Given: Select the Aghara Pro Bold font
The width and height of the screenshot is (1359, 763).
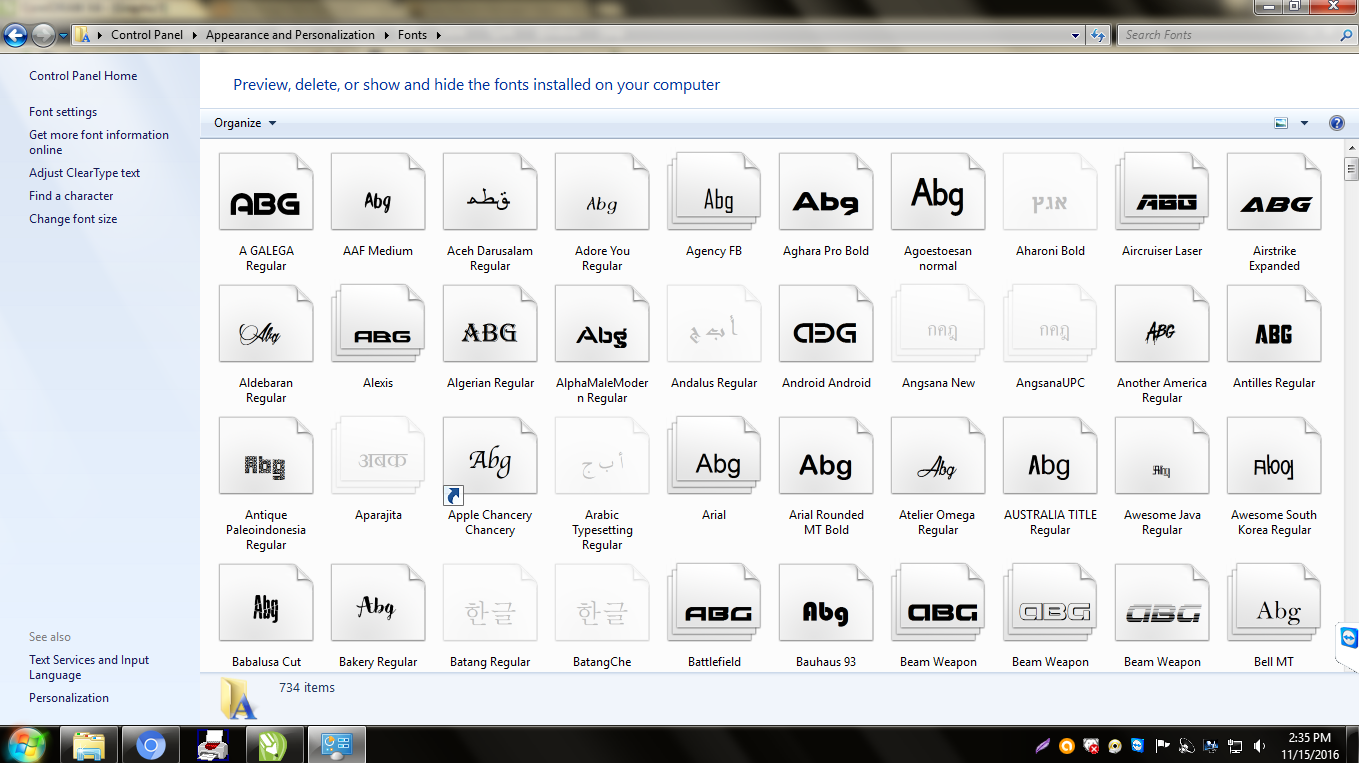Looking at the screenshot, I should [826, 192].
